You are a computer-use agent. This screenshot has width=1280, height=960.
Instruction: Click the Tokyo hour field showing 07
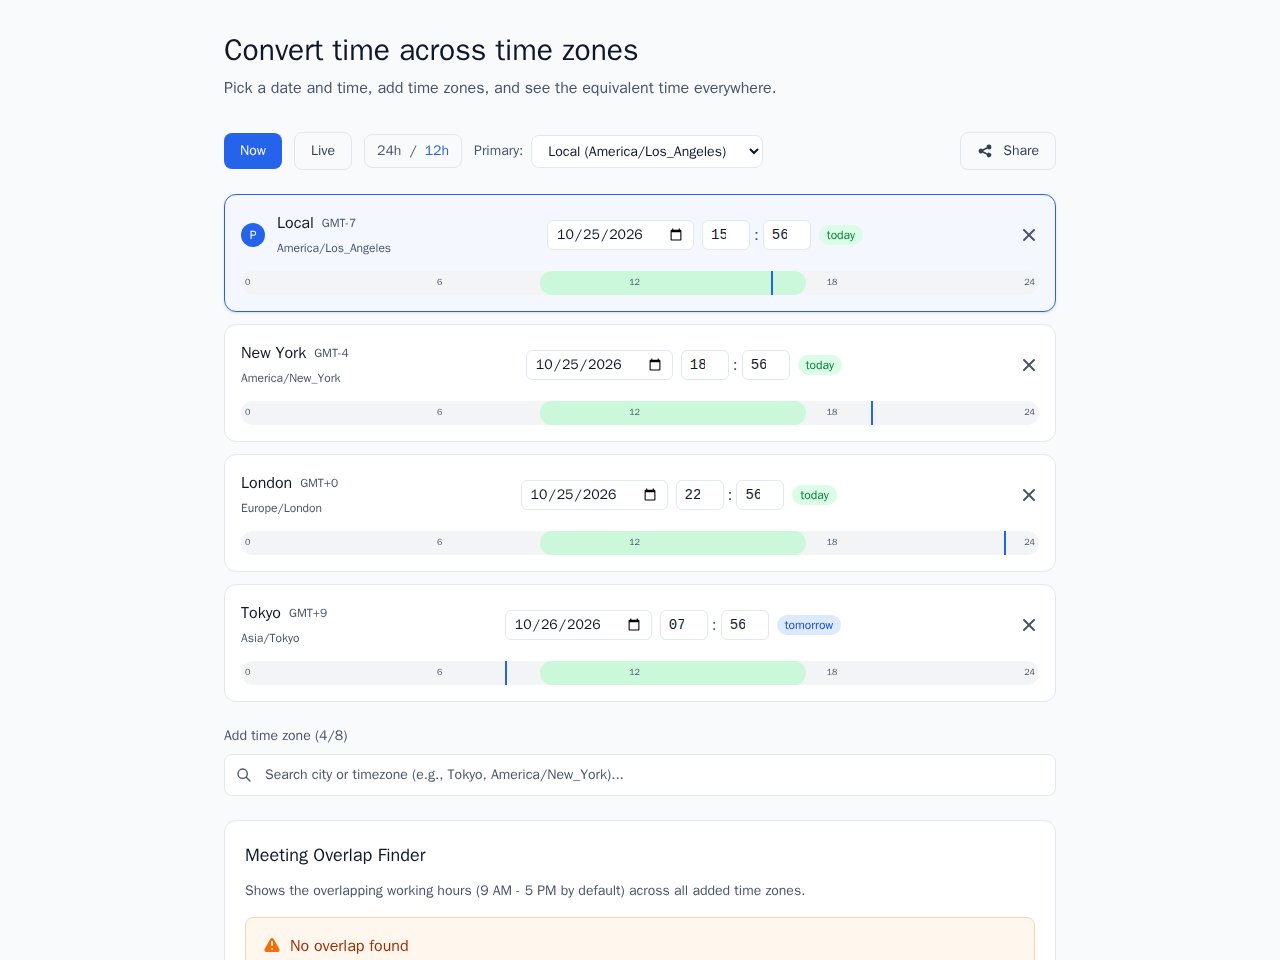(684, 625)
